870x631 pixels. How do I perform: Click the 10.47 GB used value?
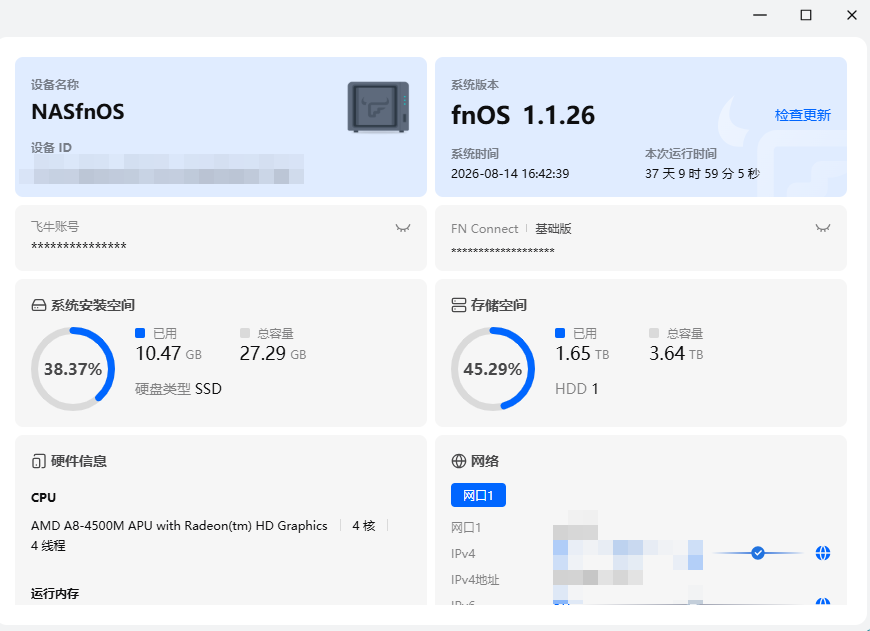(168, 354)
